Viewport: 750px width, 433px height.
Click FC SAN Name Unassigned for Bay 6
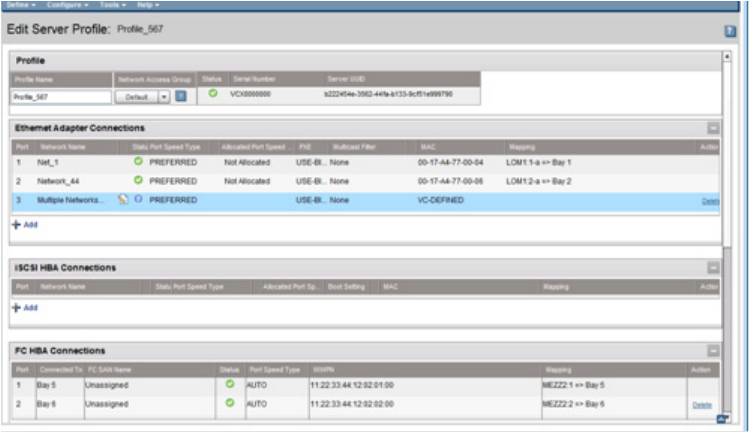coord(107,404)
